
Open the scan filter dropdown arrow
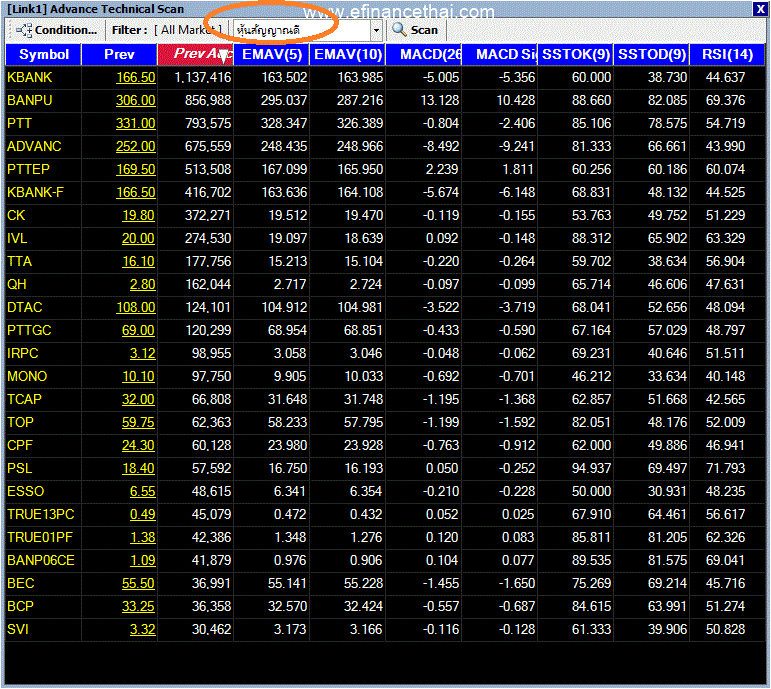[376, 30]
